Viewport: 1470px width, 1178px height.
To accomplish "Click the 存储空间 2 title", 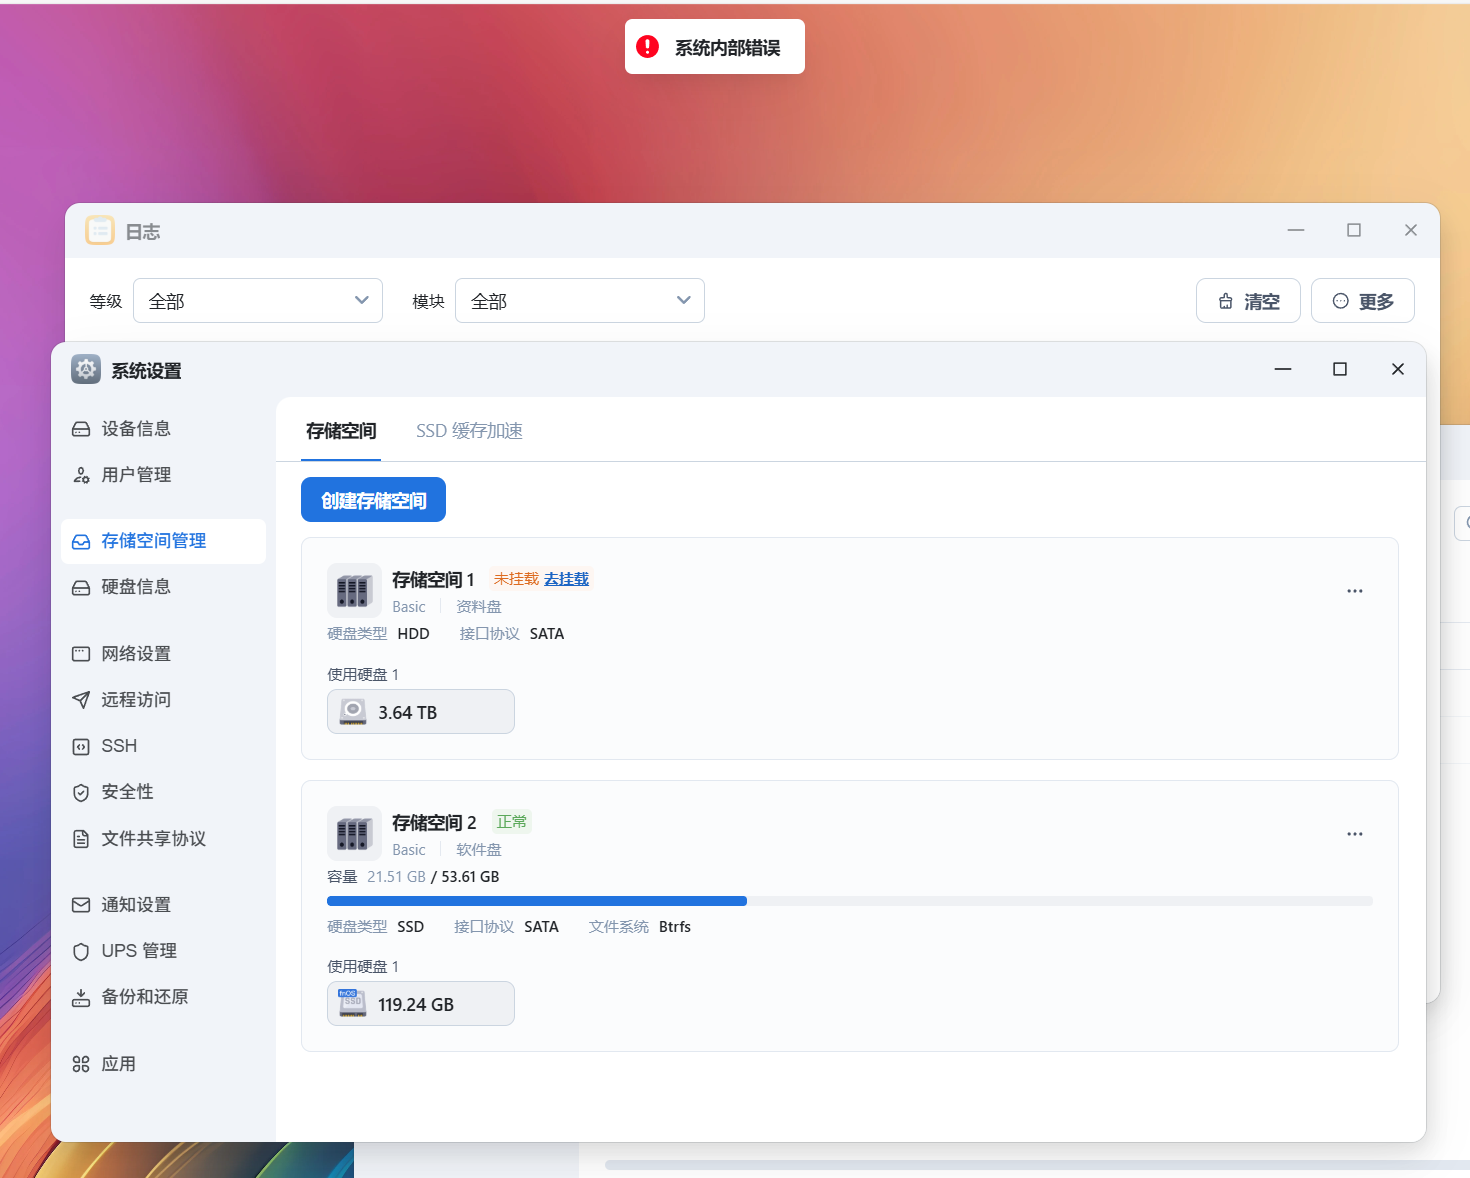I will click(434, 823).
